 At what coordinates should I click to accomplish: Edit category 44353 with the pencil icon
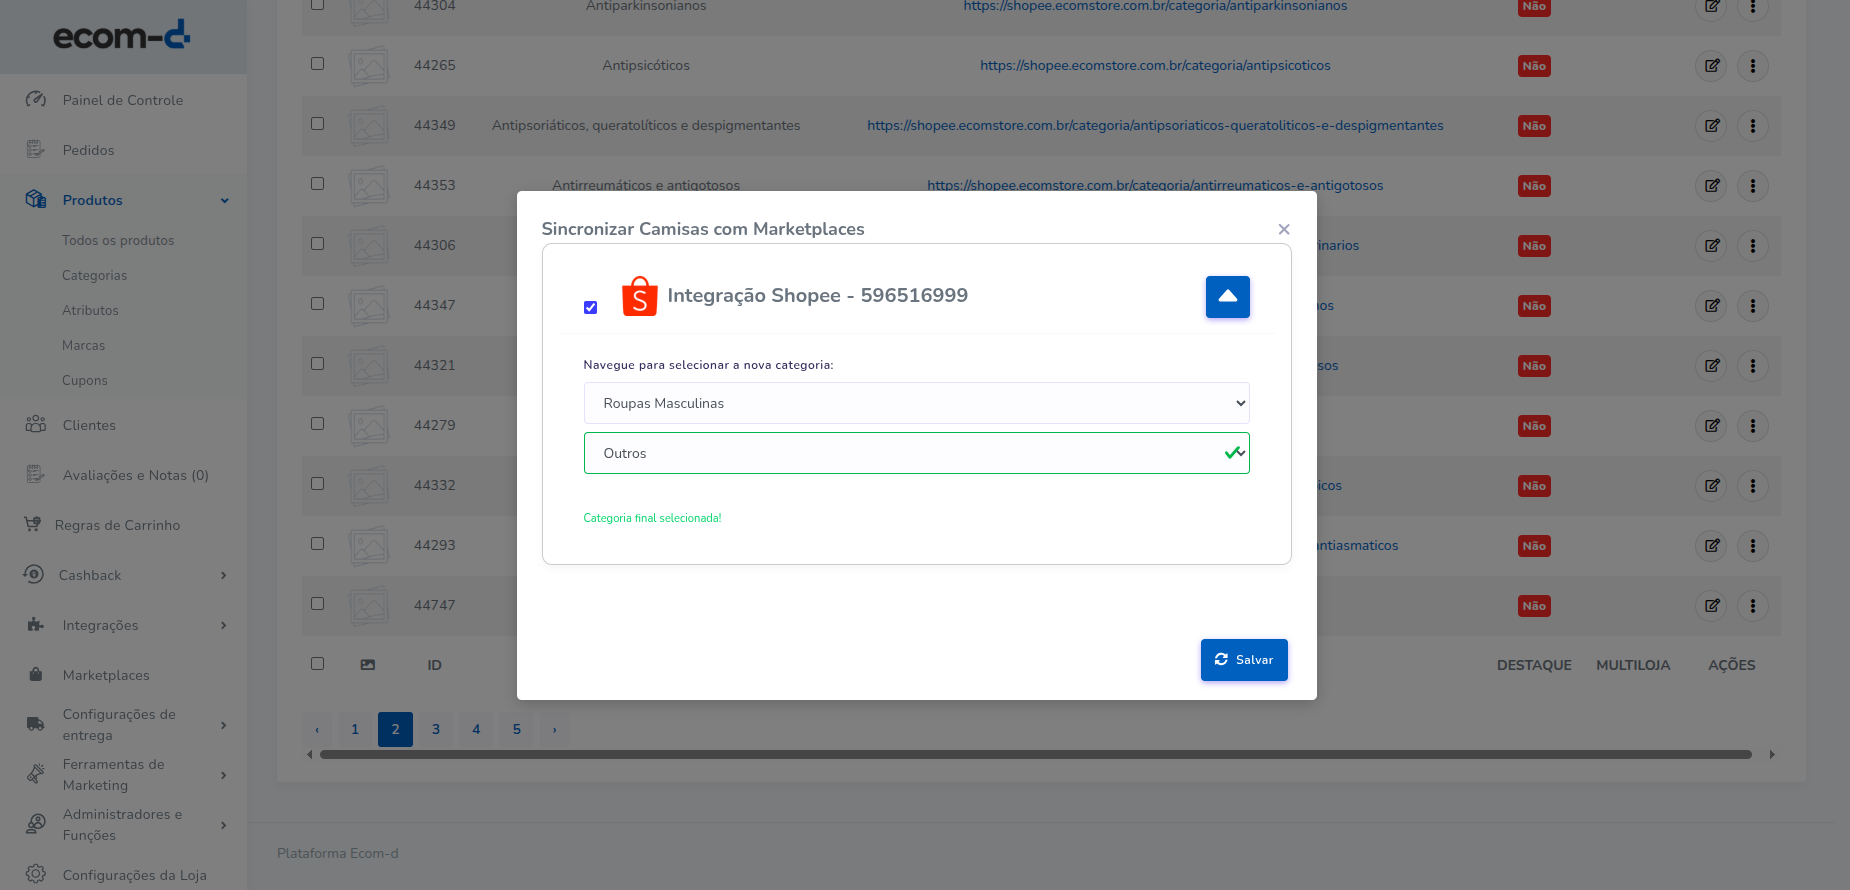(1712, 186)
